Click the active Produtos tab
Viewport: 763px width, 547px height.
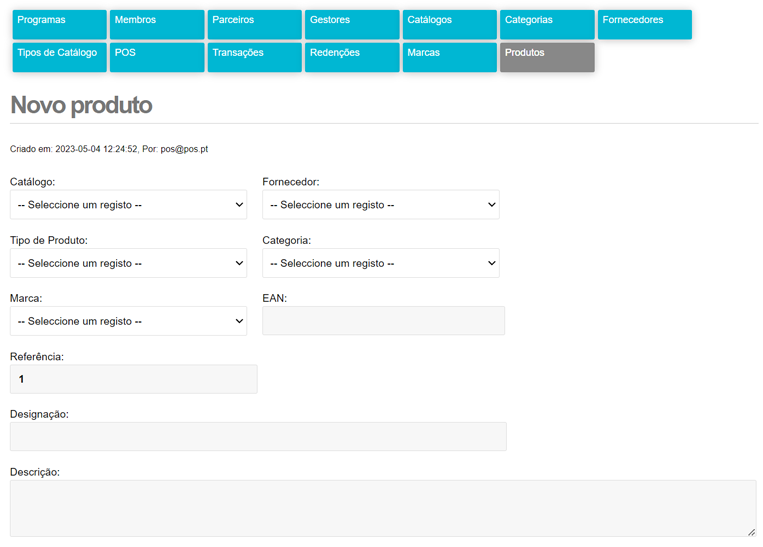[546, 57]
